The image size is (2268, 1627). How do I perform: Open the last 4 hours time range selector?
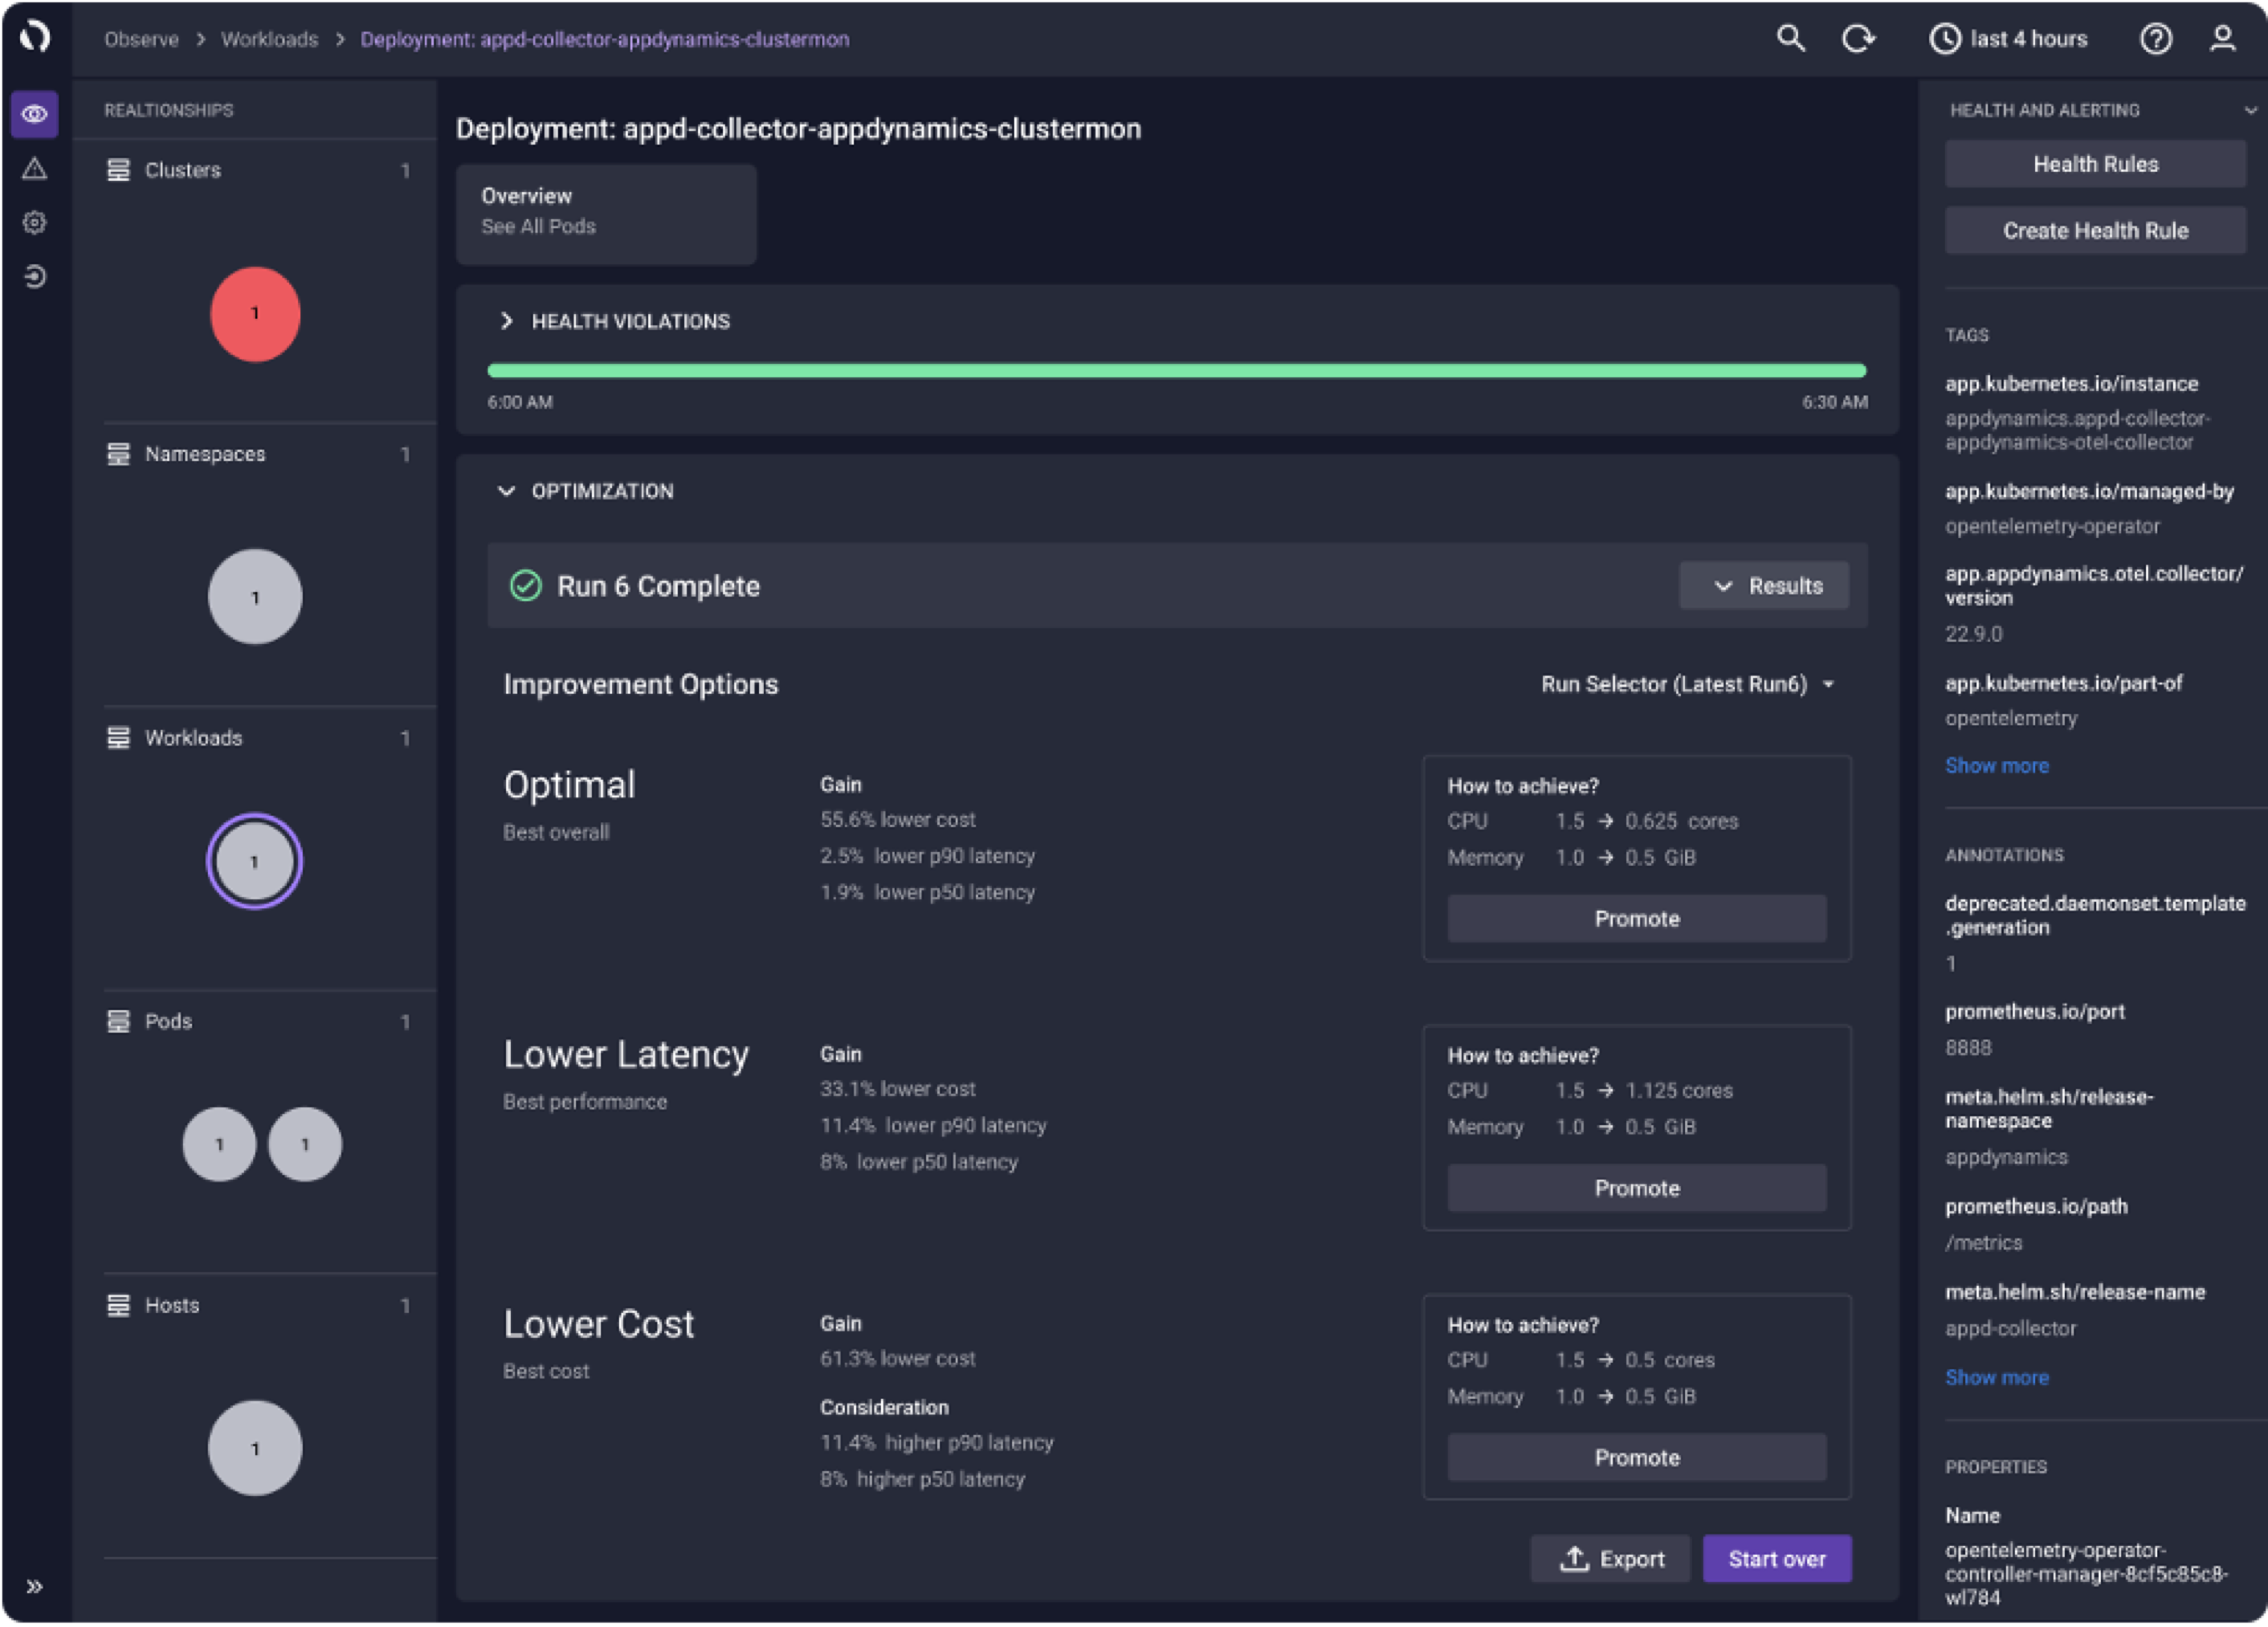click(x=2008, y=38)
